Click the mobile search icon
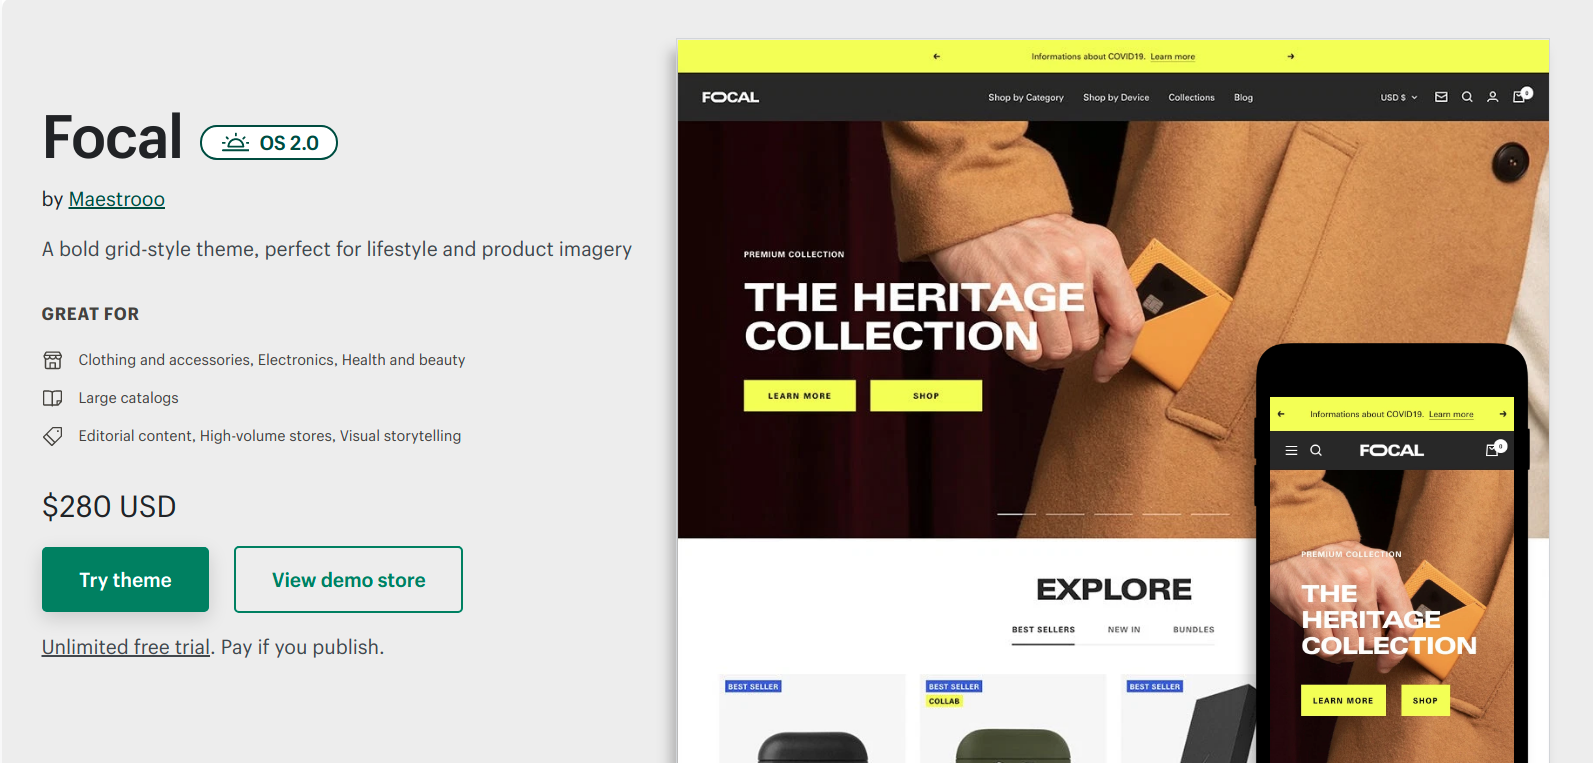 tap(1316, 451)
